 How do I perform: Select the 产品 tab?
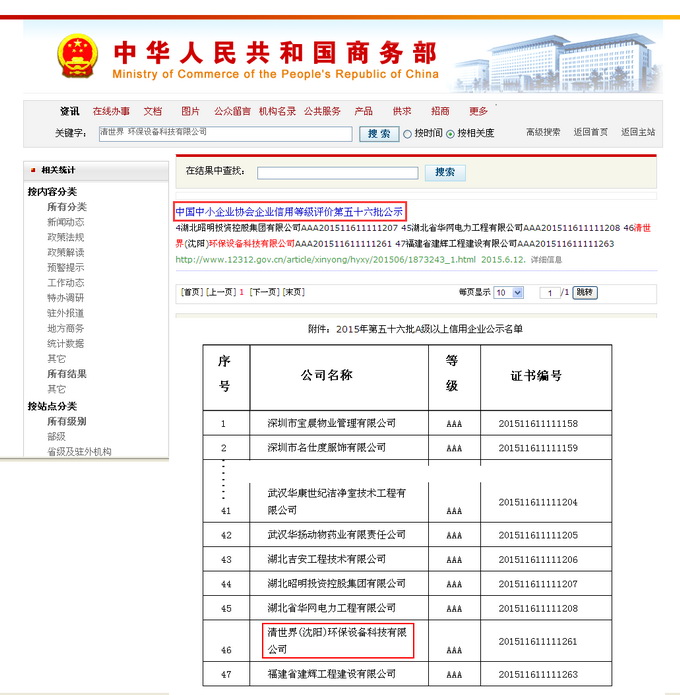pos(363,111)
